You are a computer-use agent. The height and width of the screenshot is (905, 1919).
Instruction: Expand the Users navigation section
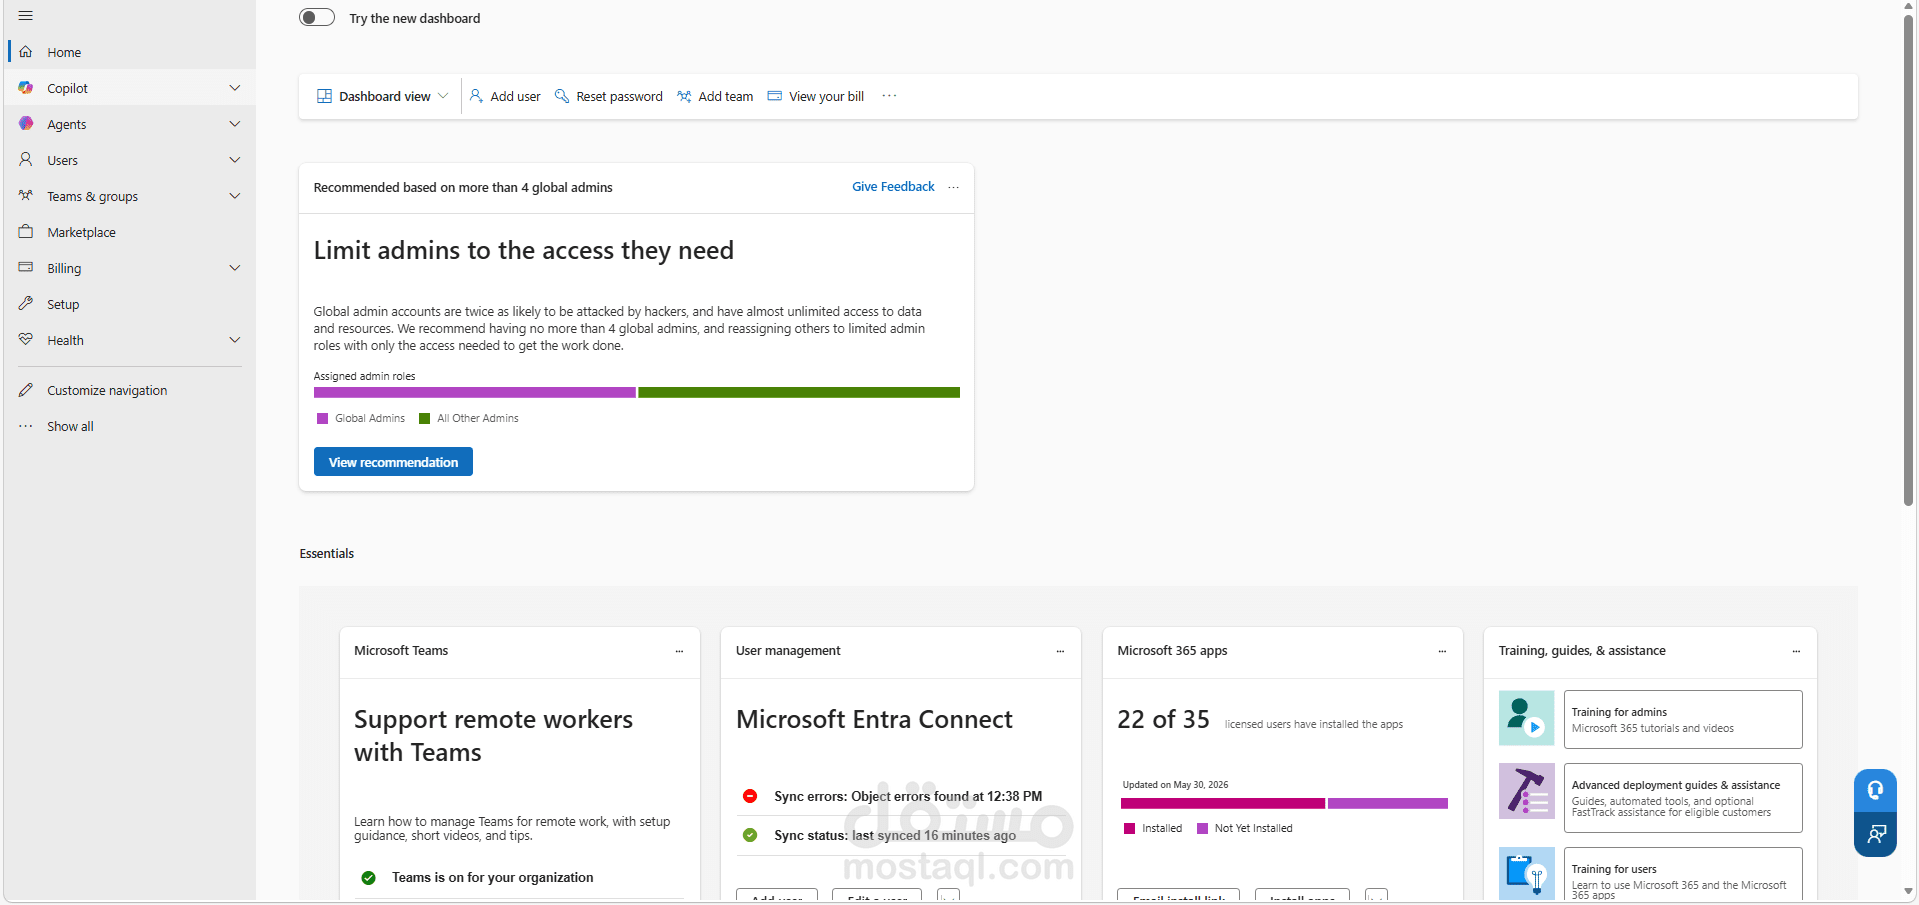[x=235, y=160]
